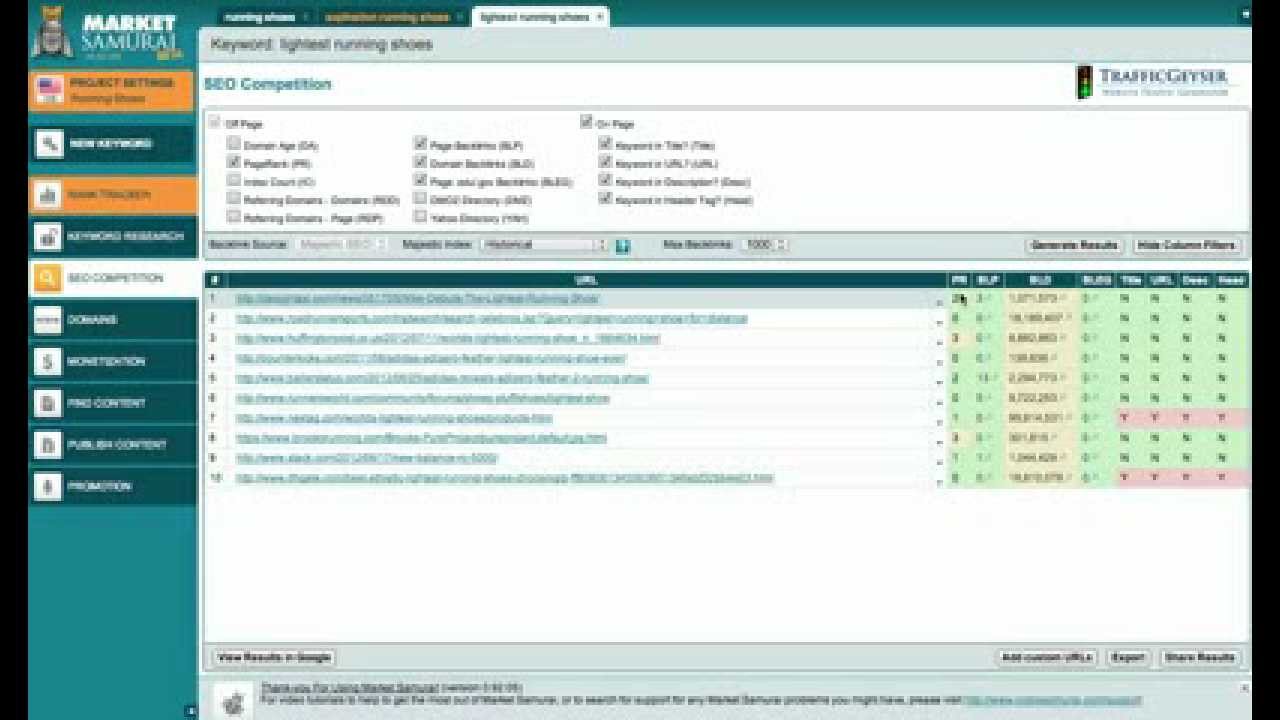
Task: Click View Results in Google button
Action: point(274,657)
